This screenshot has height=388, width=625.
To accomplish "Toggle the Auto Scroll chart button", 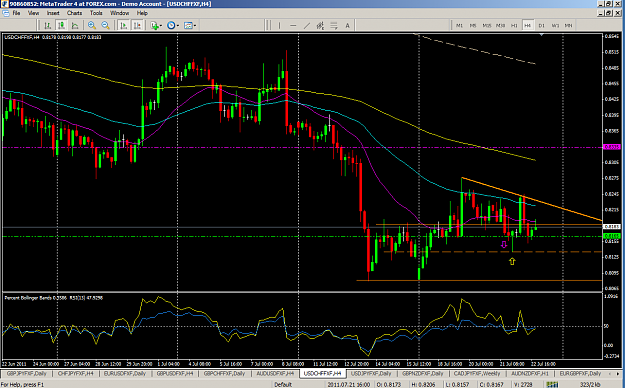I will click(x=124, y=26).
